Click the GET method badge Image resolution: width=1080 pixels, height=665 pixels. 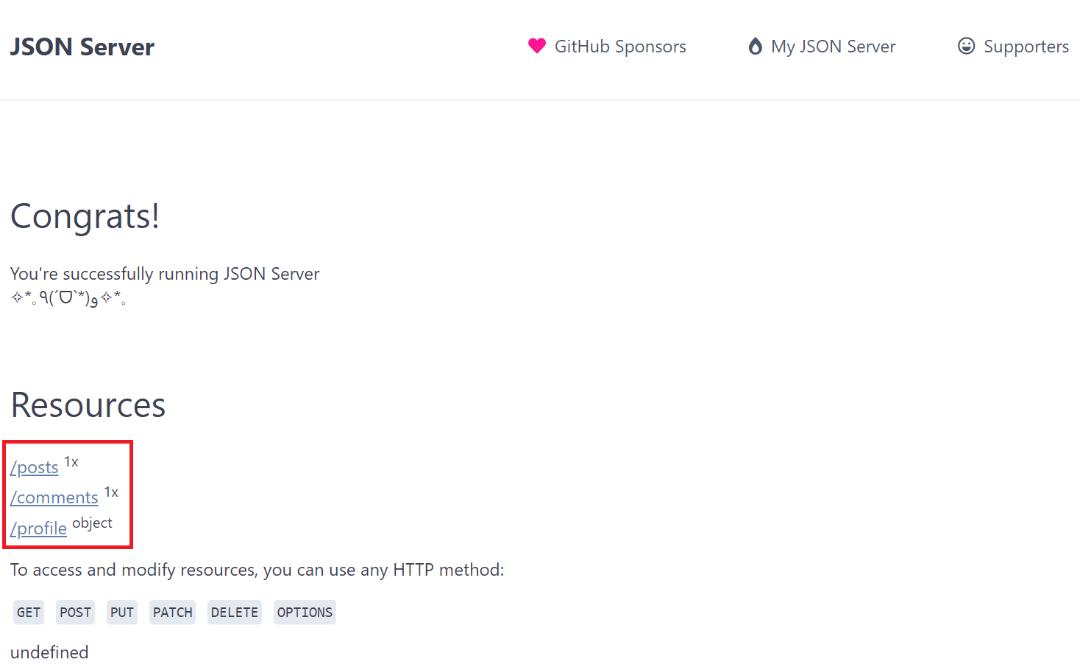click(x=29, y=612)
